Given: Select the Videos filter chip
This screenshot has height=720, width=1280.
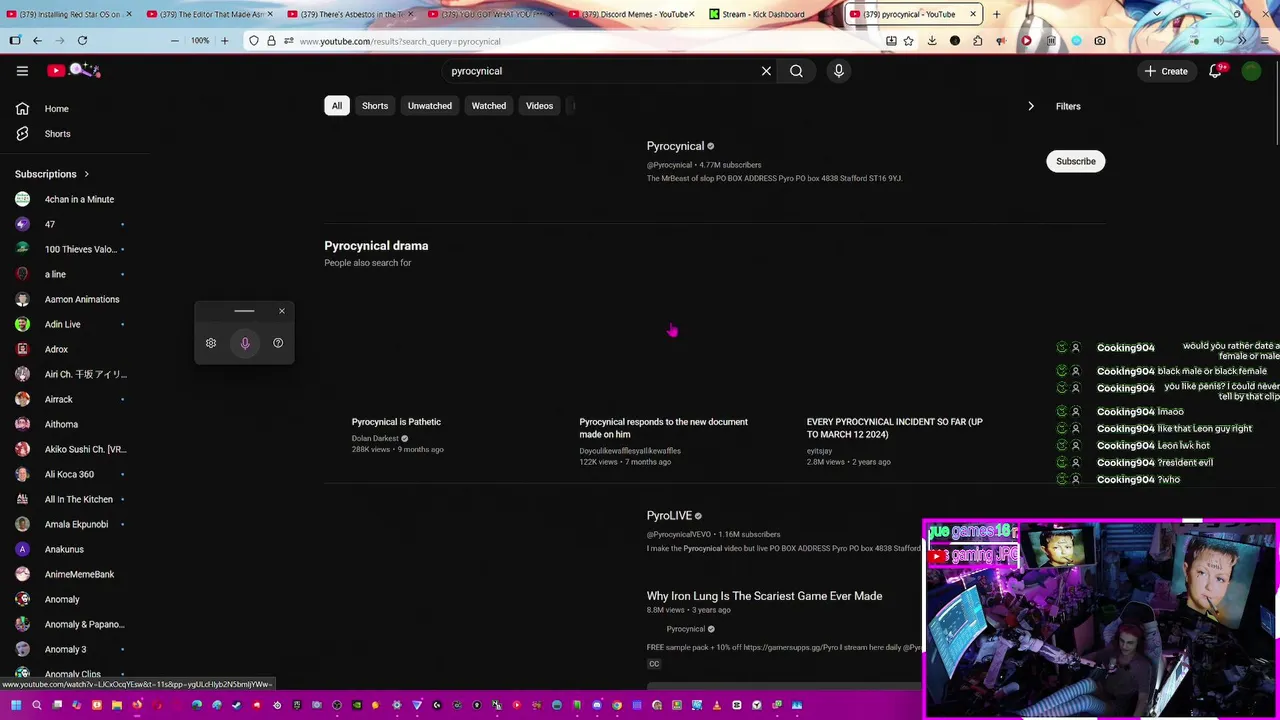Looking at the screenshot, I should tap(539, 106).
